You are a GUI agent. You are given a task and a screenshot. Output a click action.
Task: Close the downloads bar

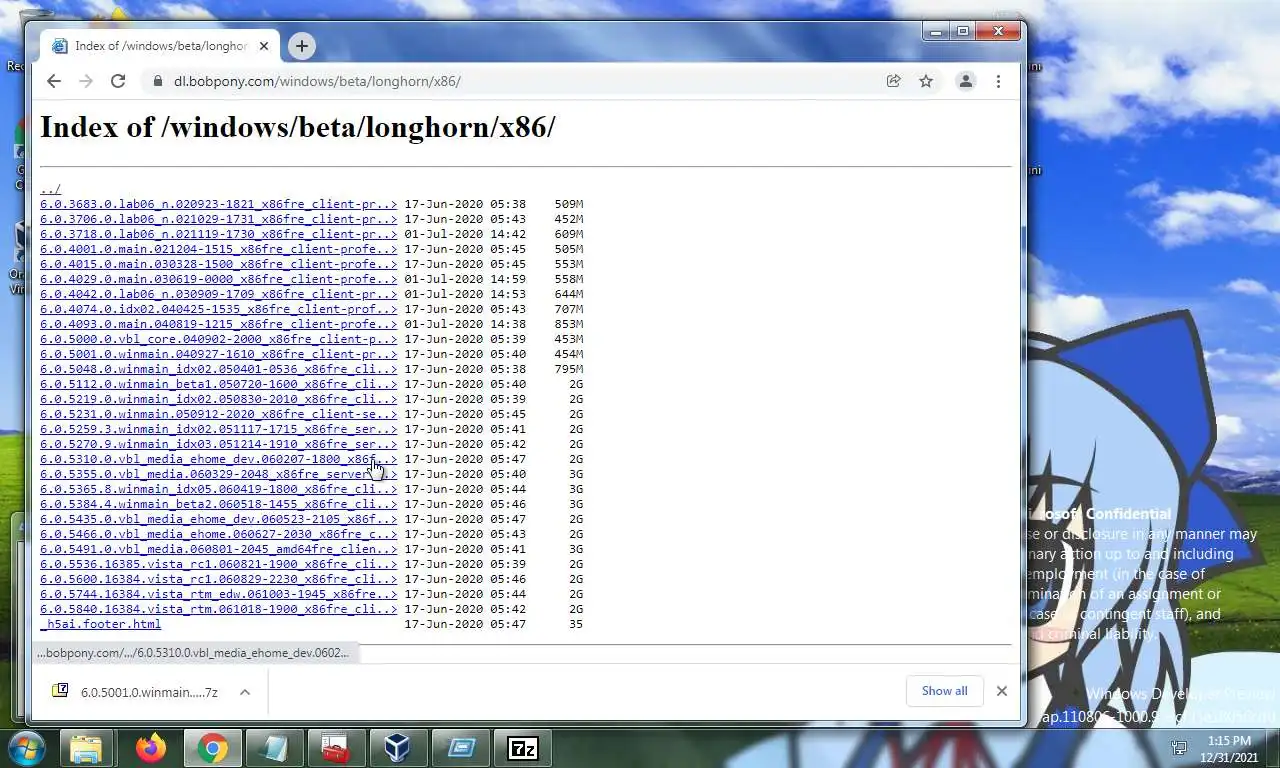[x=1001, y=691]
